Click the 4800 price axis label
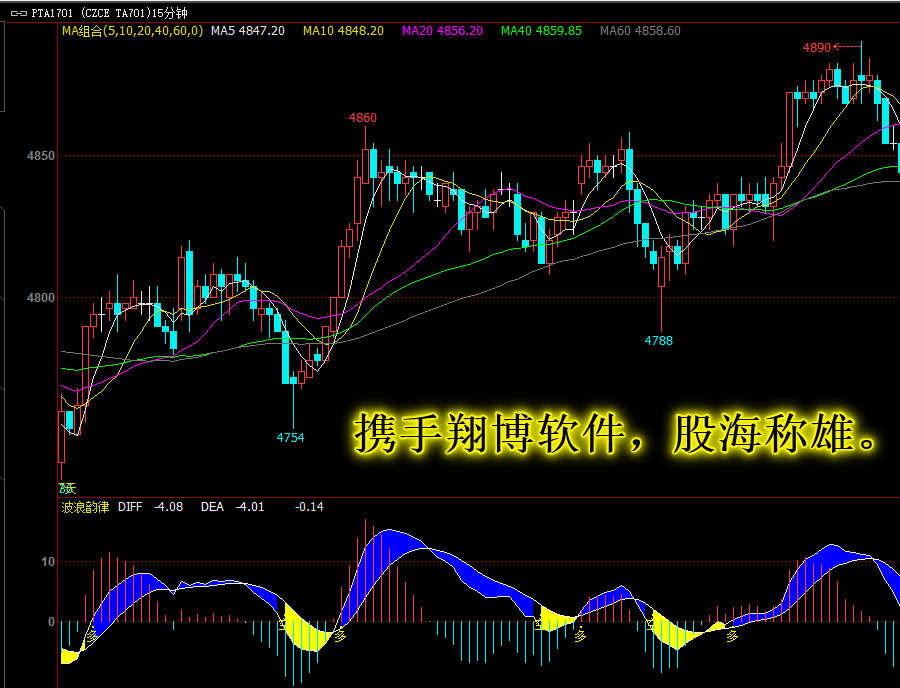Screen dimensions: 900x688 41,298
